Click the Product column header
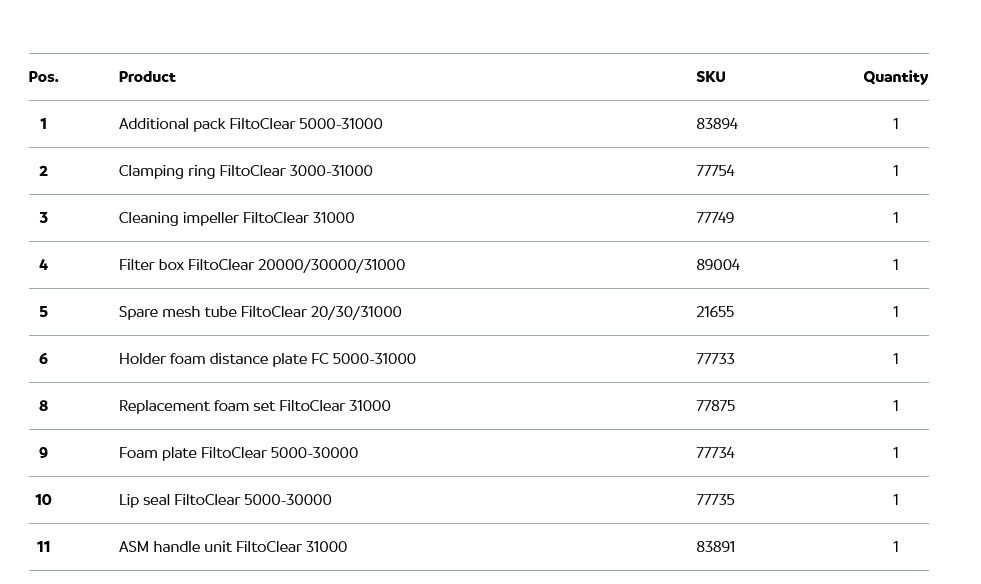The height and width of the screenshot is (584, 981). tap(147, 77)
